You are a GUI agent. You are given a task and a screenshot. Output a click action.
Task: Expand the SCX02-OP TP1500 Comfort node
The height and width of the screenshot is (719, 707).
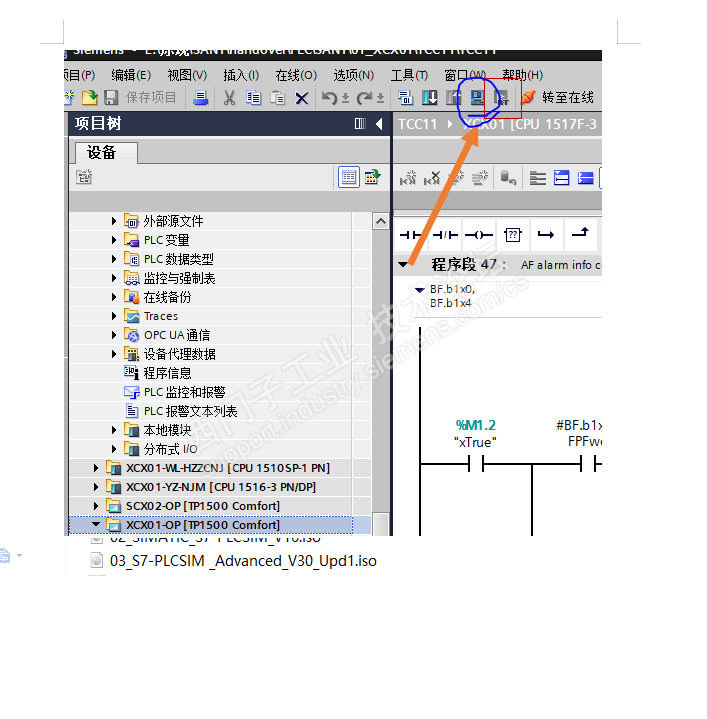95,506
